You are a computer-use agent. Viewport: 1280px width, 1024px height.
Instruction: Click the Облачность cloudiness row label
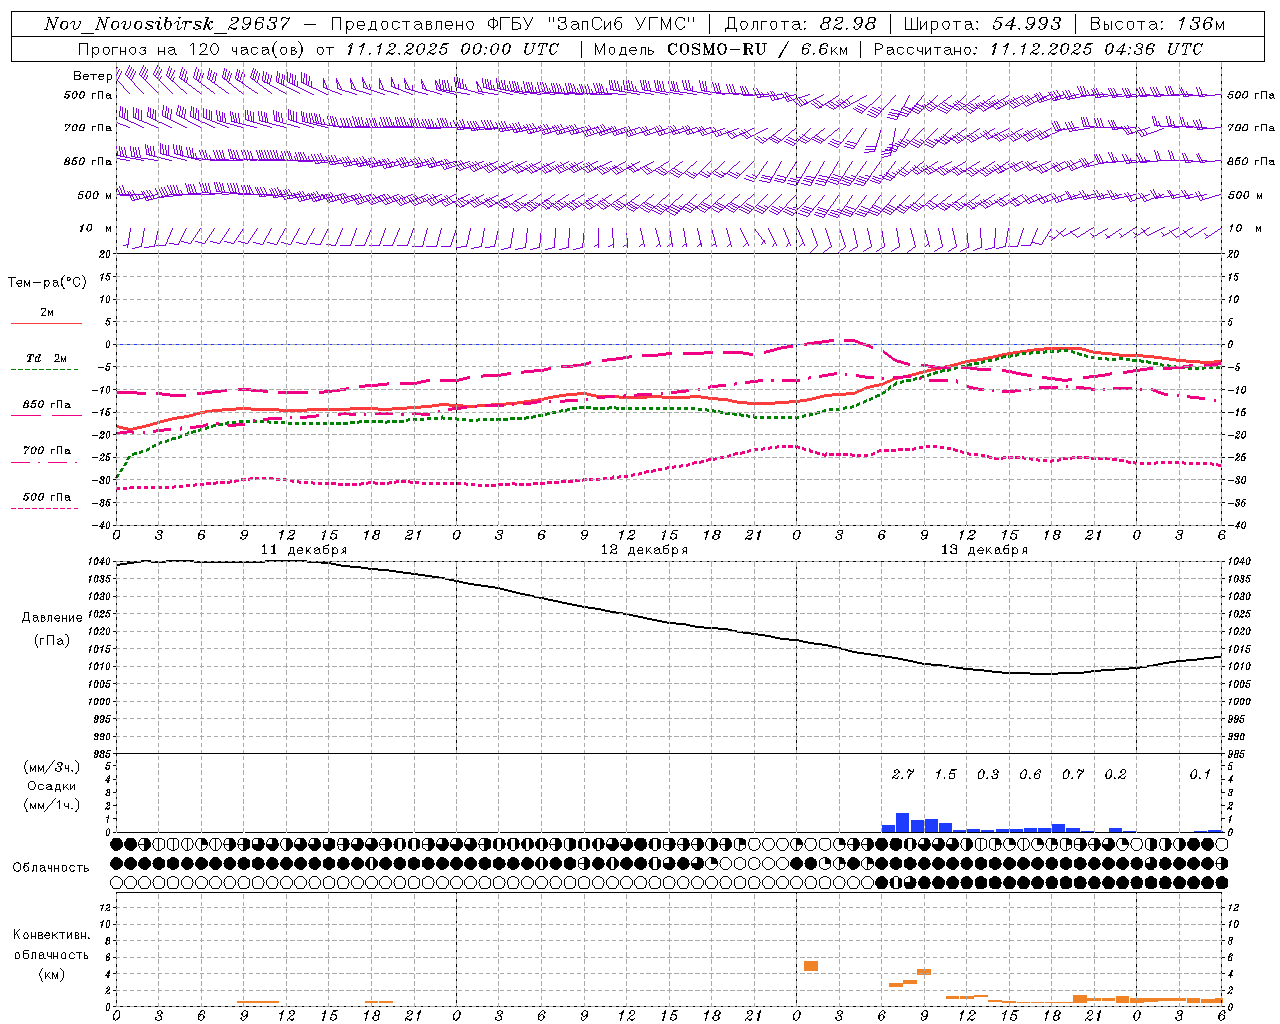[51, 868]
